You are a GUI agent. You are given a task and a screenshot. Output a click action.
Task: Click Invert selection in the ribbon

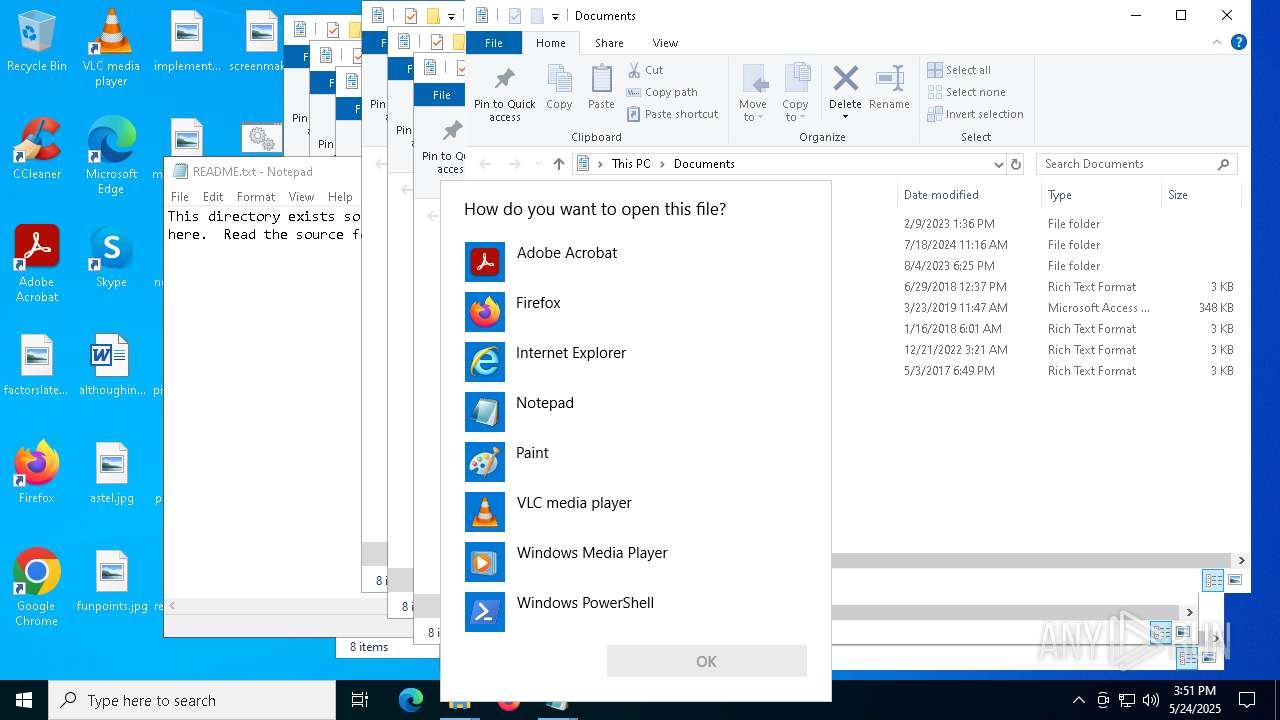pos(975,114)
